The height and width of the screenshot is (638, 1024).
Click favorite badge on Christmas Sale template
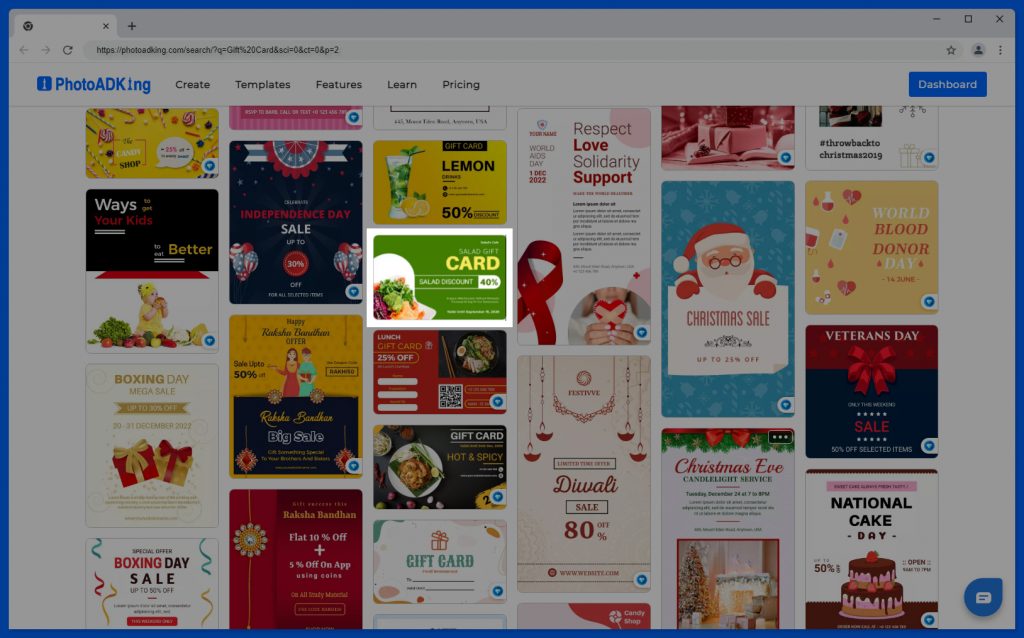[x=786, y=405]
